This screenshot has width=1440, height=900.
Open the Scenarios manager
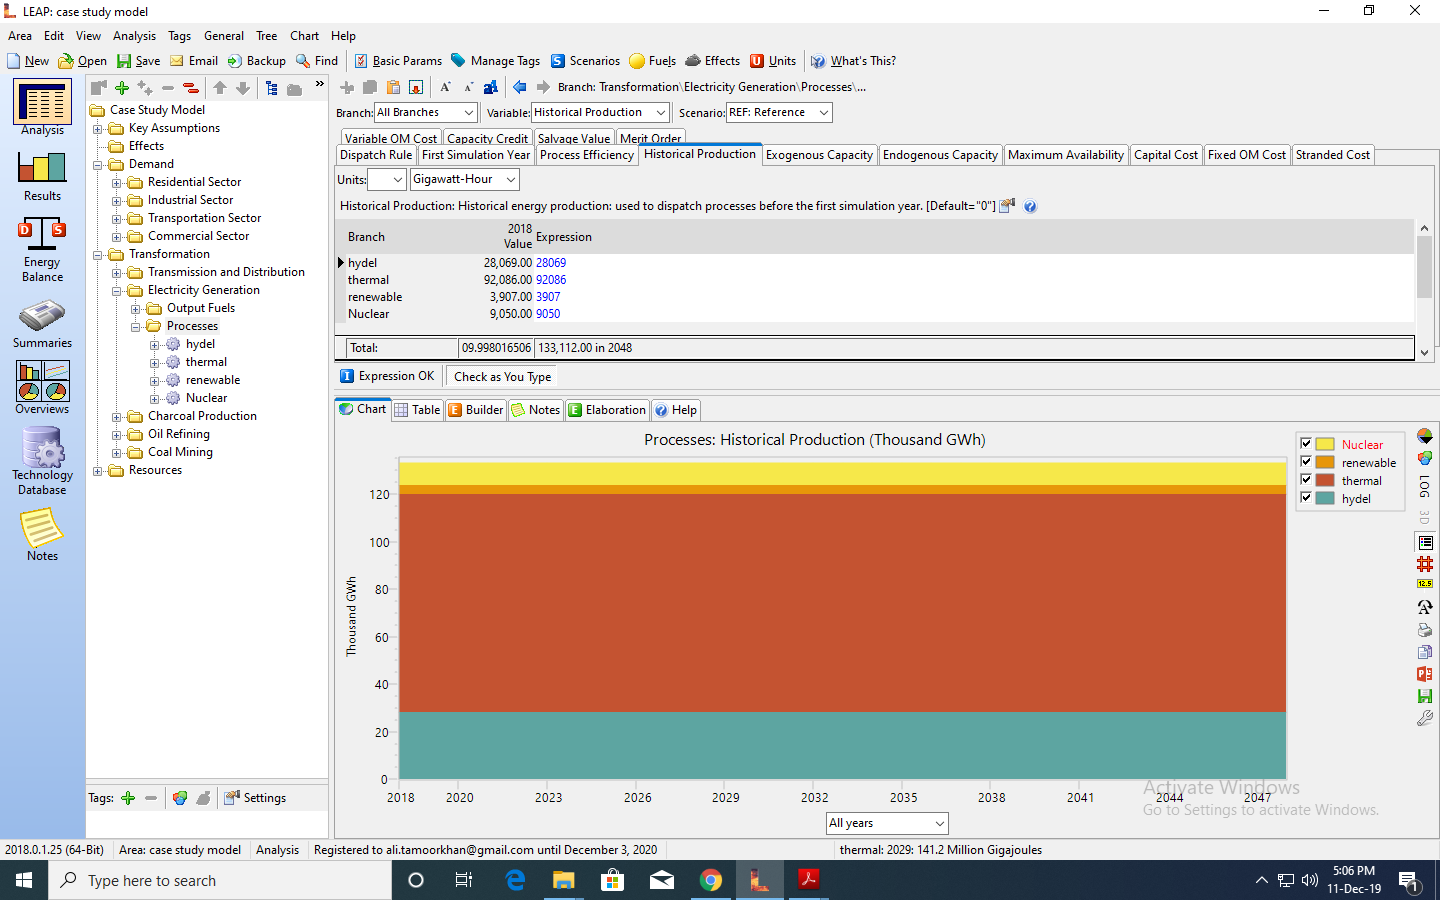click(x=585, y=61)
